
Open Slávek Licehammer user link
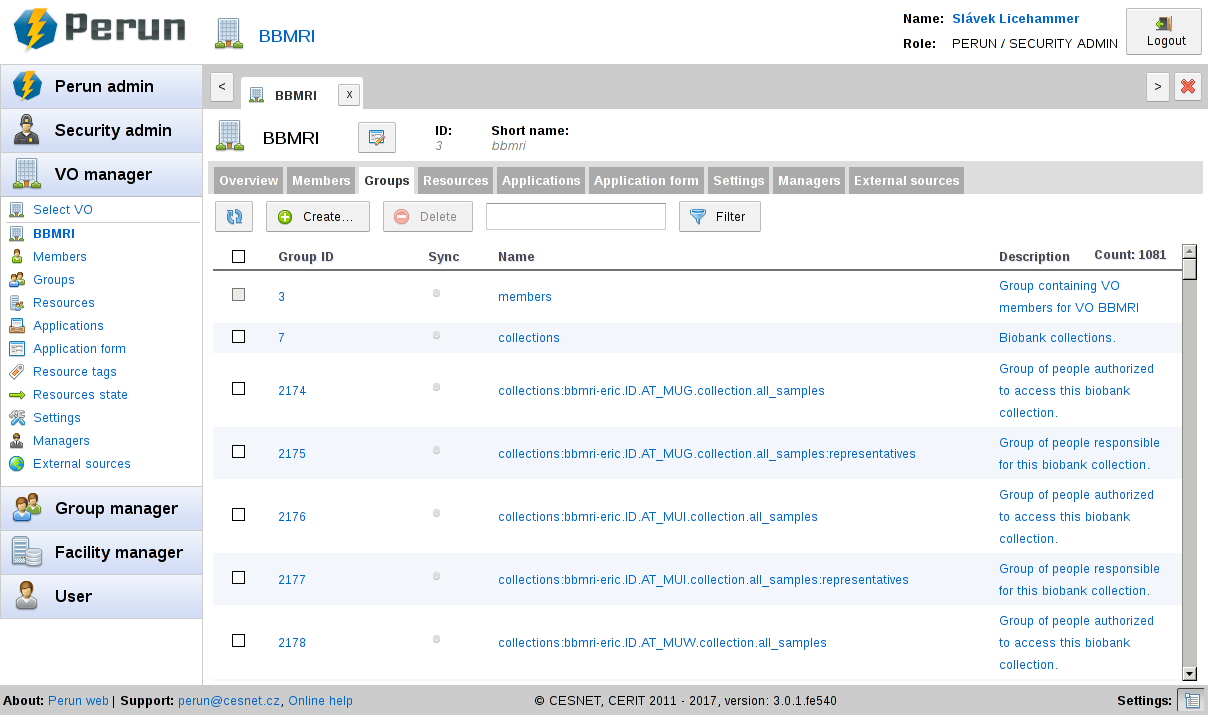click(x=1015, y=19)
